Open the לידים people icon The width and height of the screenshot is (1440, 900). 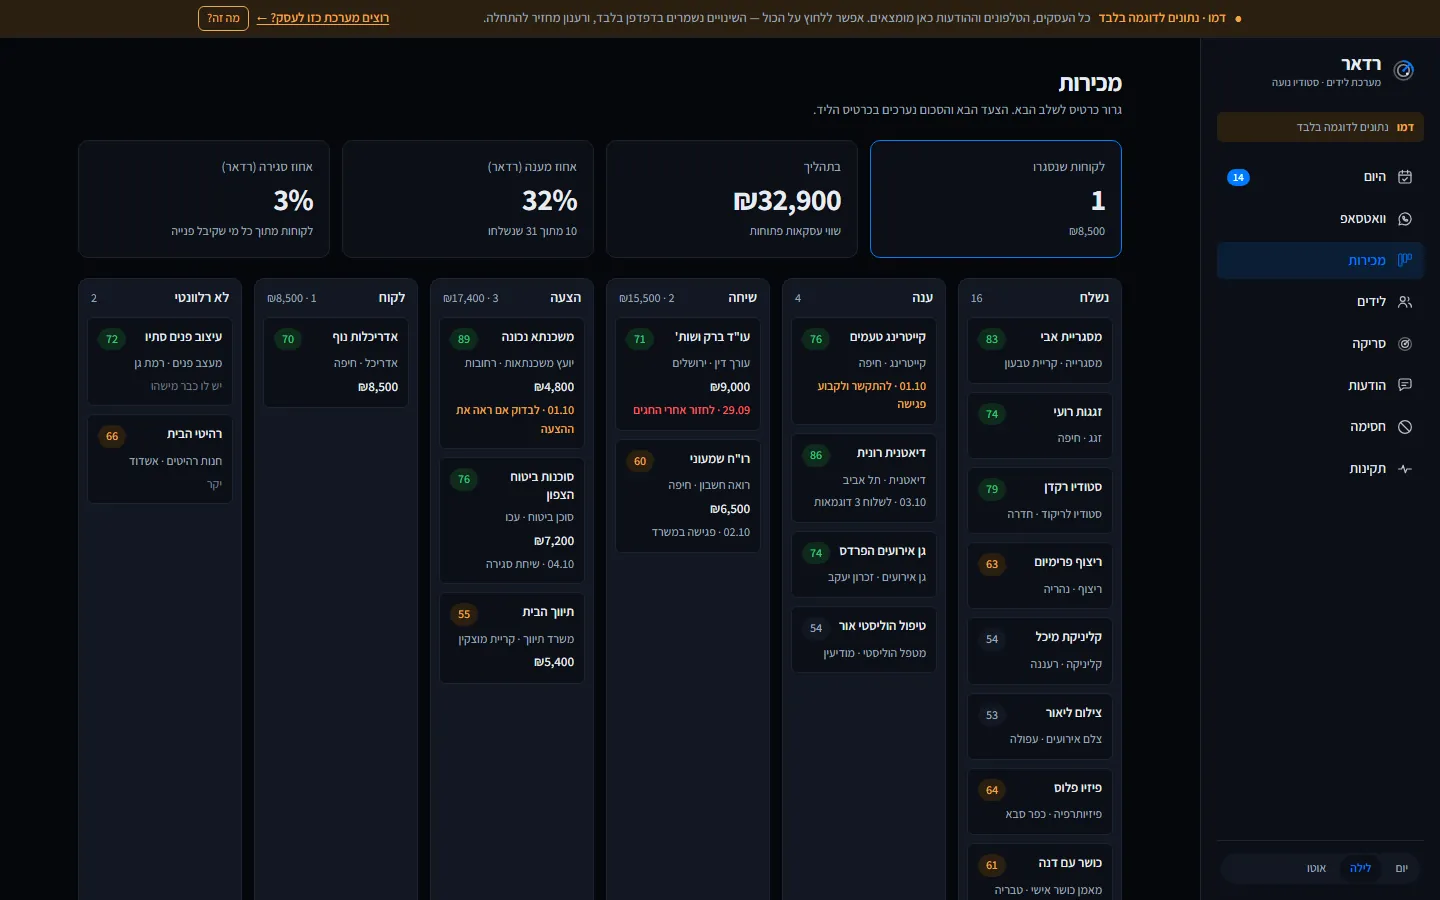(x=1404, y=302)
